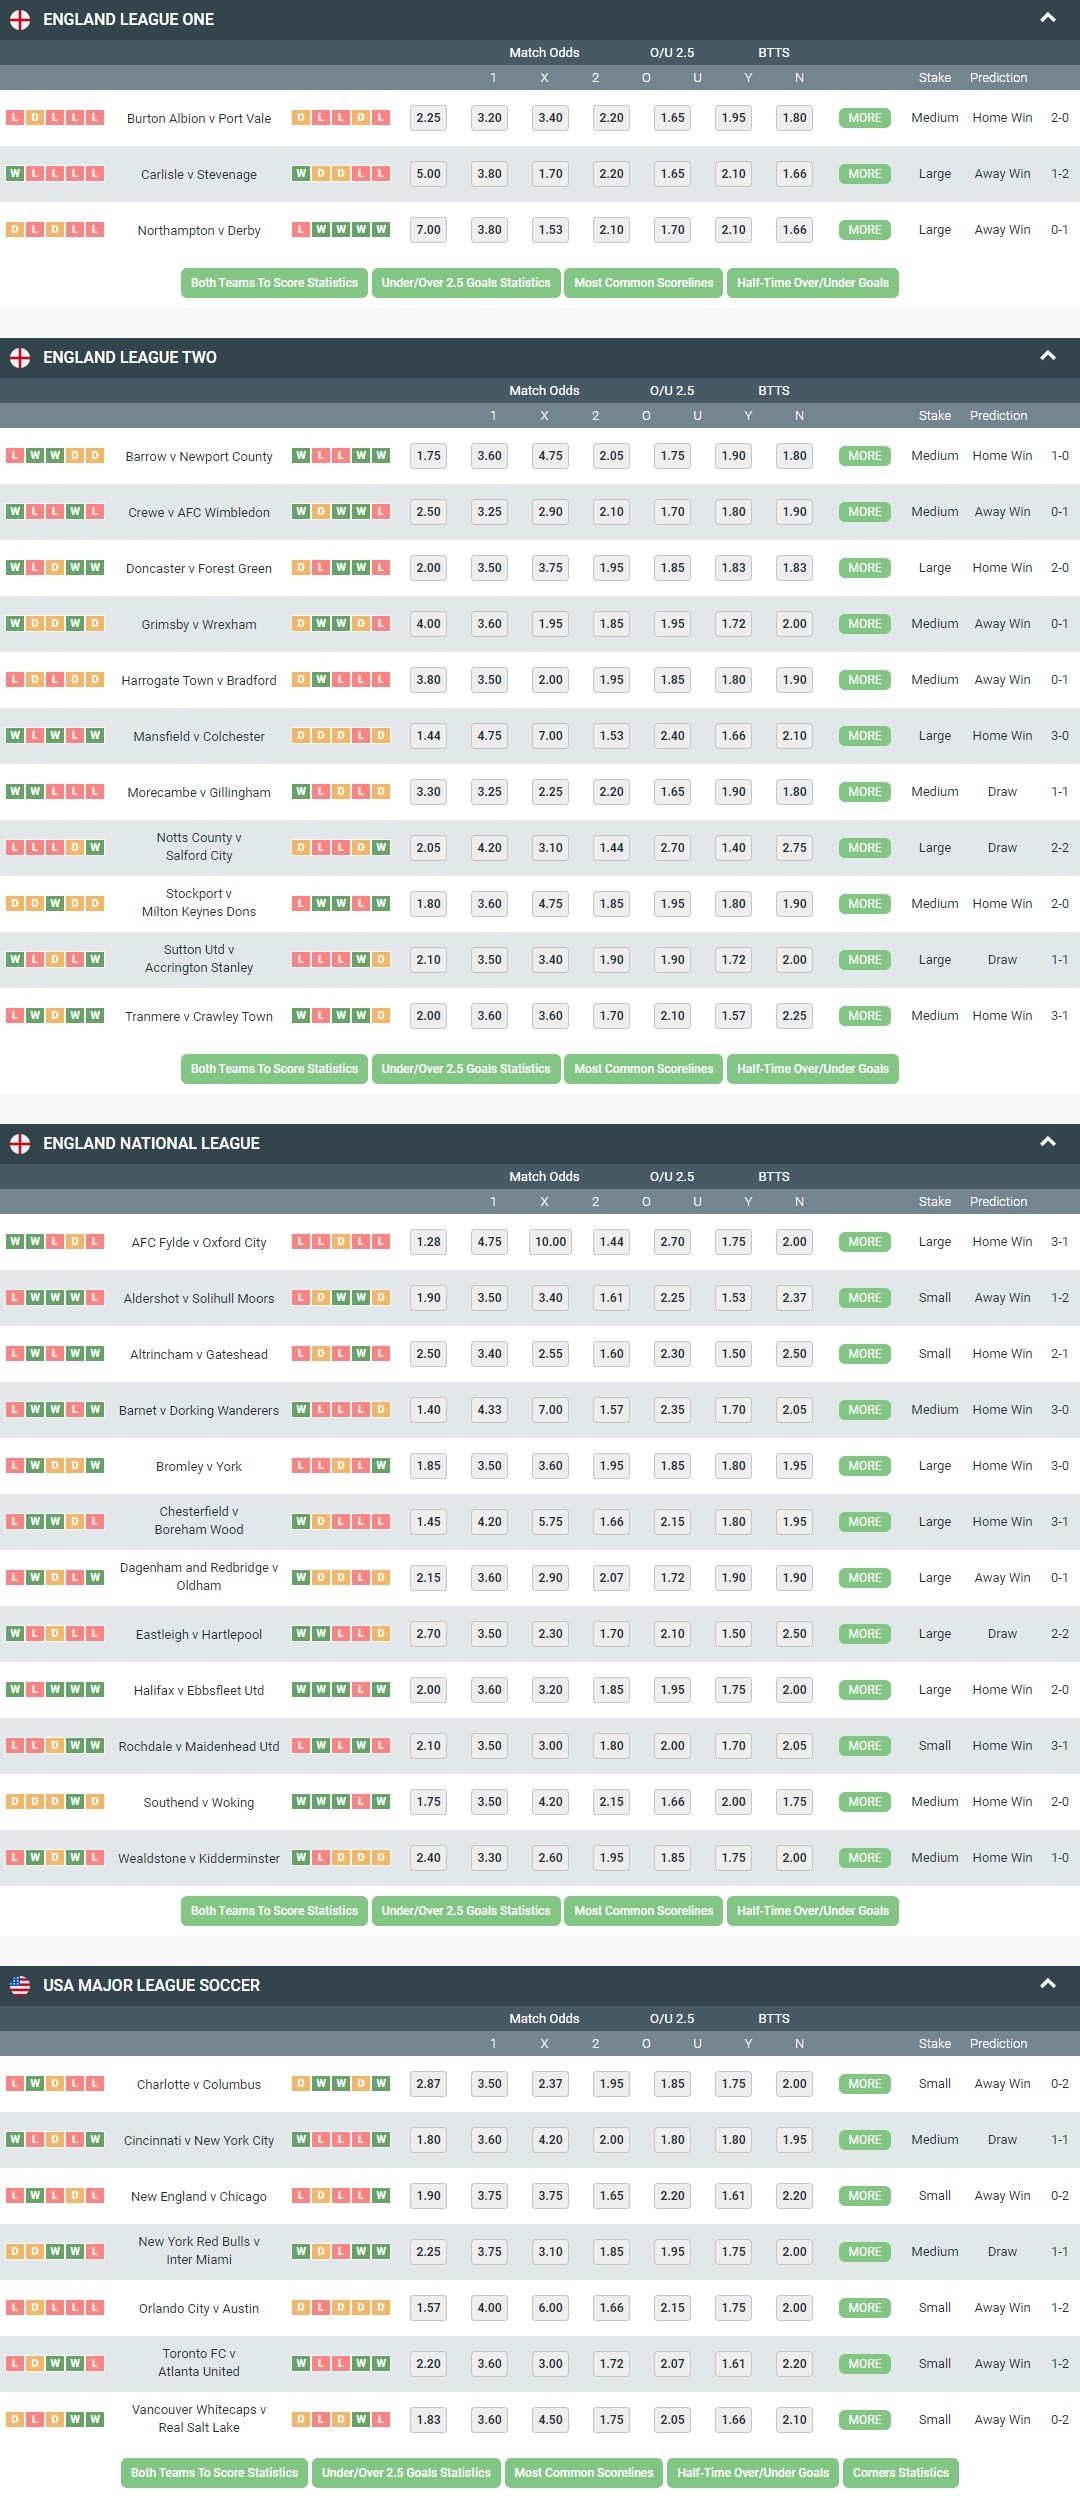Select away odds 10.00 for AFC Fylde v Oxford City

pyautogui.click(x=551, y=1242)
